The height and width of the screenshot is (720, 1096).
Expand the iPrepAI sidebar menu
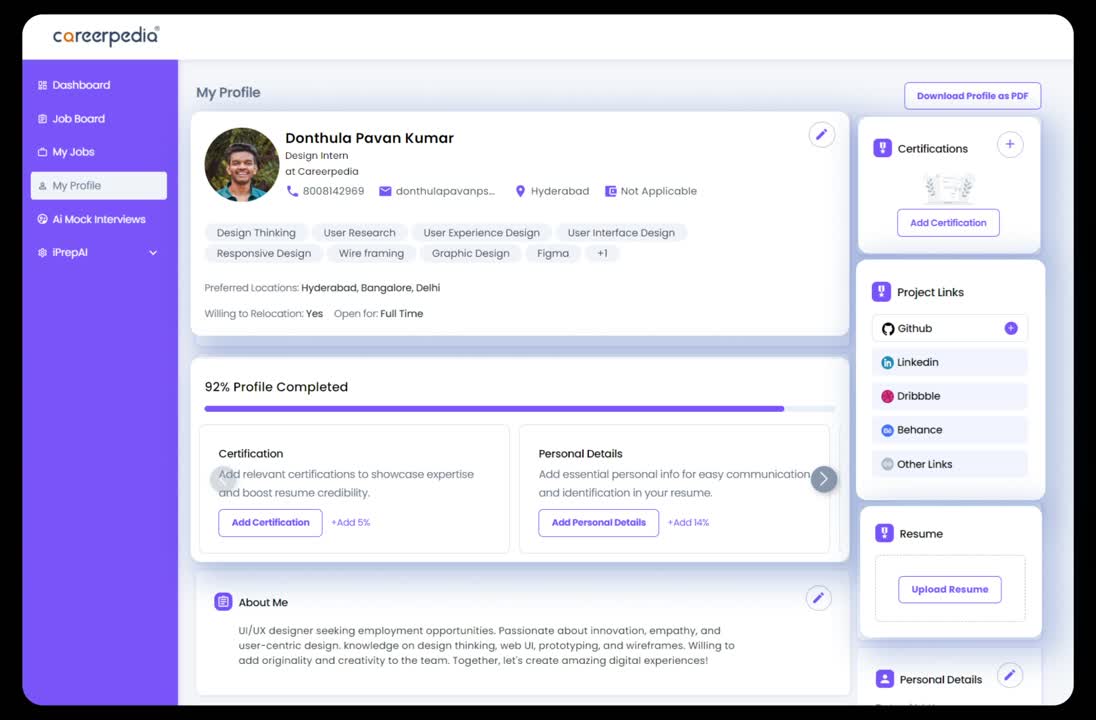[x=152, y=252]
